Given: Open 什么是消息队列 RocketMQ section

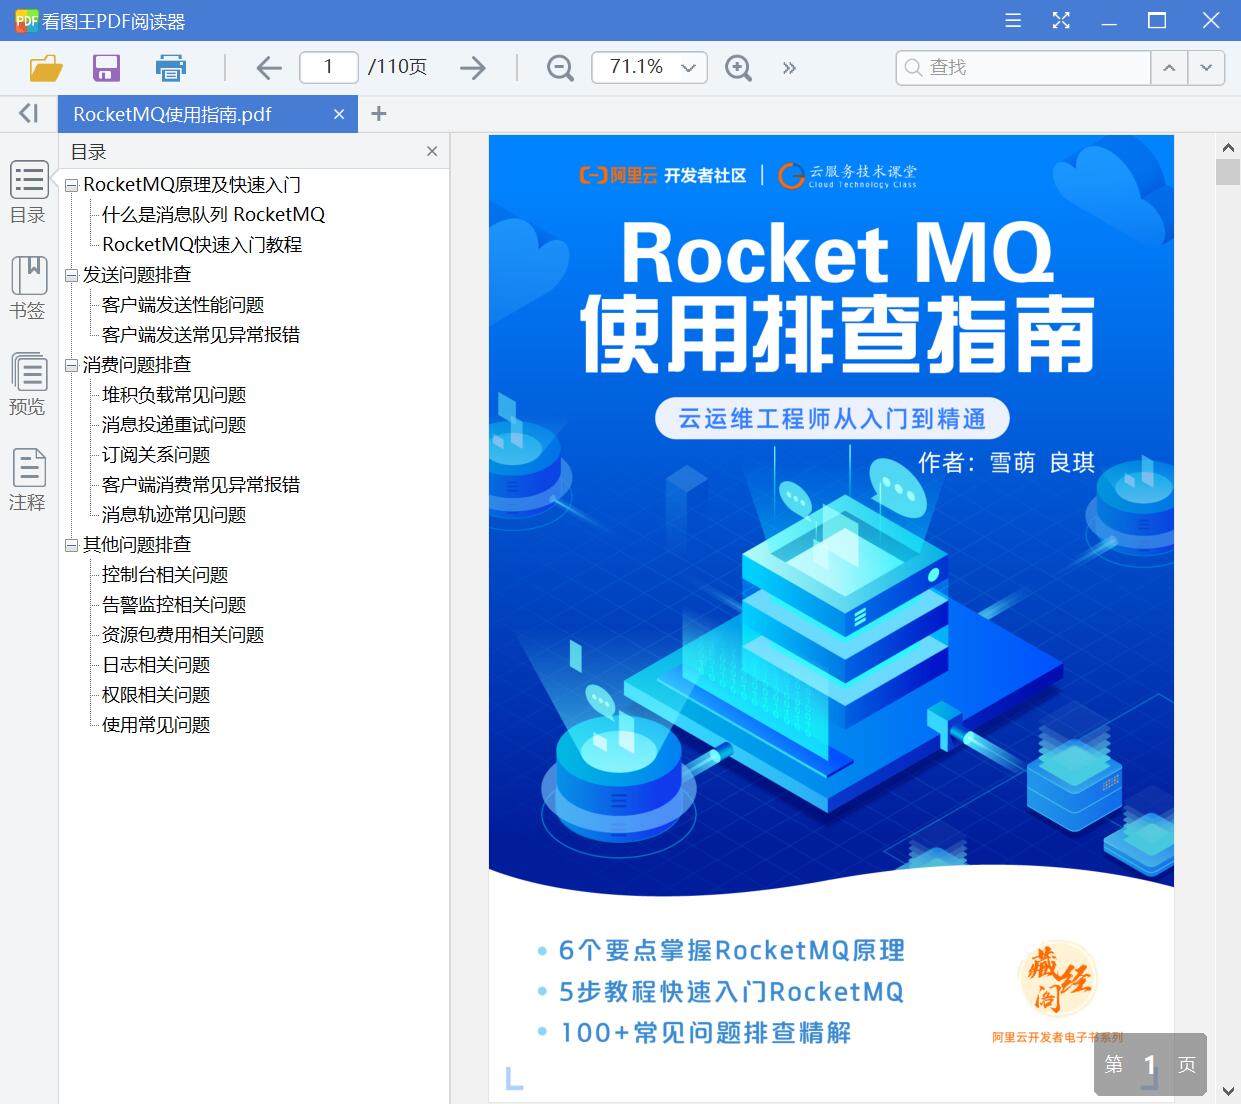Looking at the screenshot, I should (x=213, y=215).
